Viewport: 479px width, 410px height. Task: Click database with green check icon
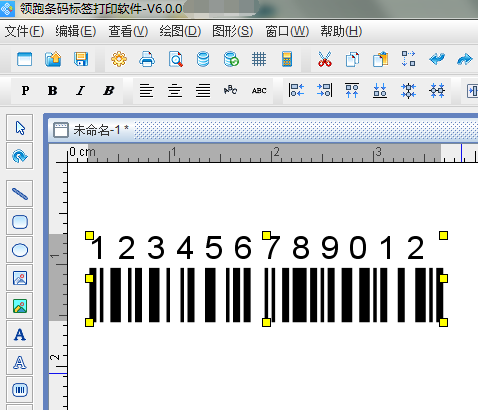[x=231, y=60]
